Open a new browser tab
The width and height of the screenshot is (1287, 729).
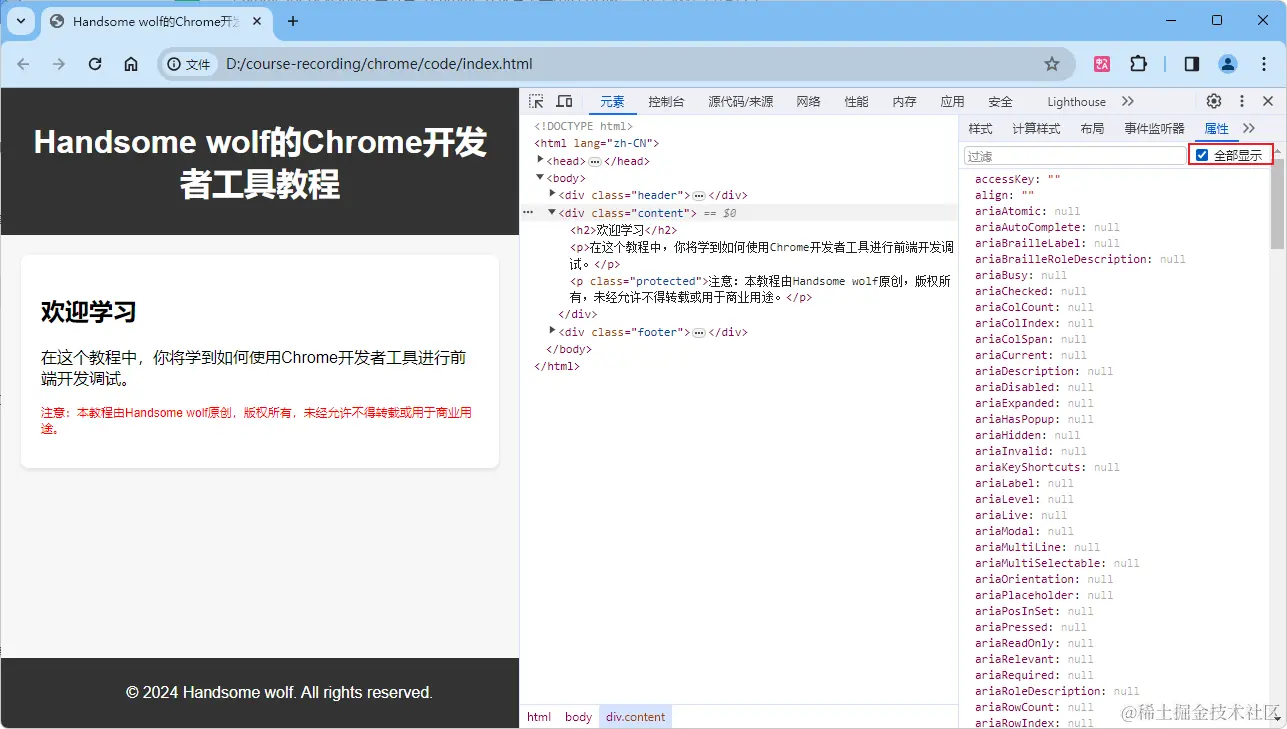[293, 21]
